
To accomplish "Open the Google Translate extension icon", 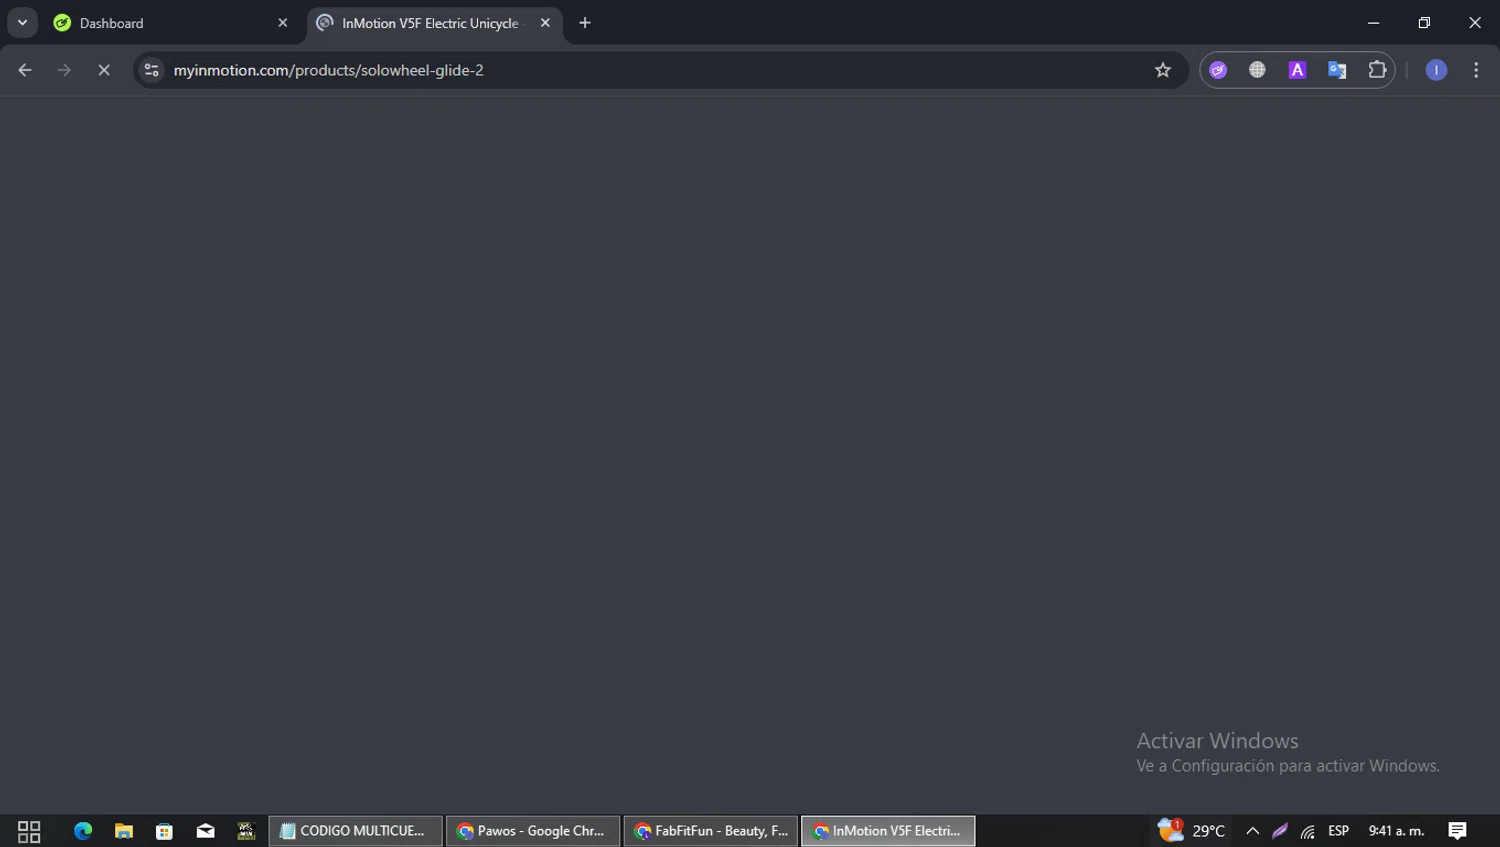I will 1337,70.
